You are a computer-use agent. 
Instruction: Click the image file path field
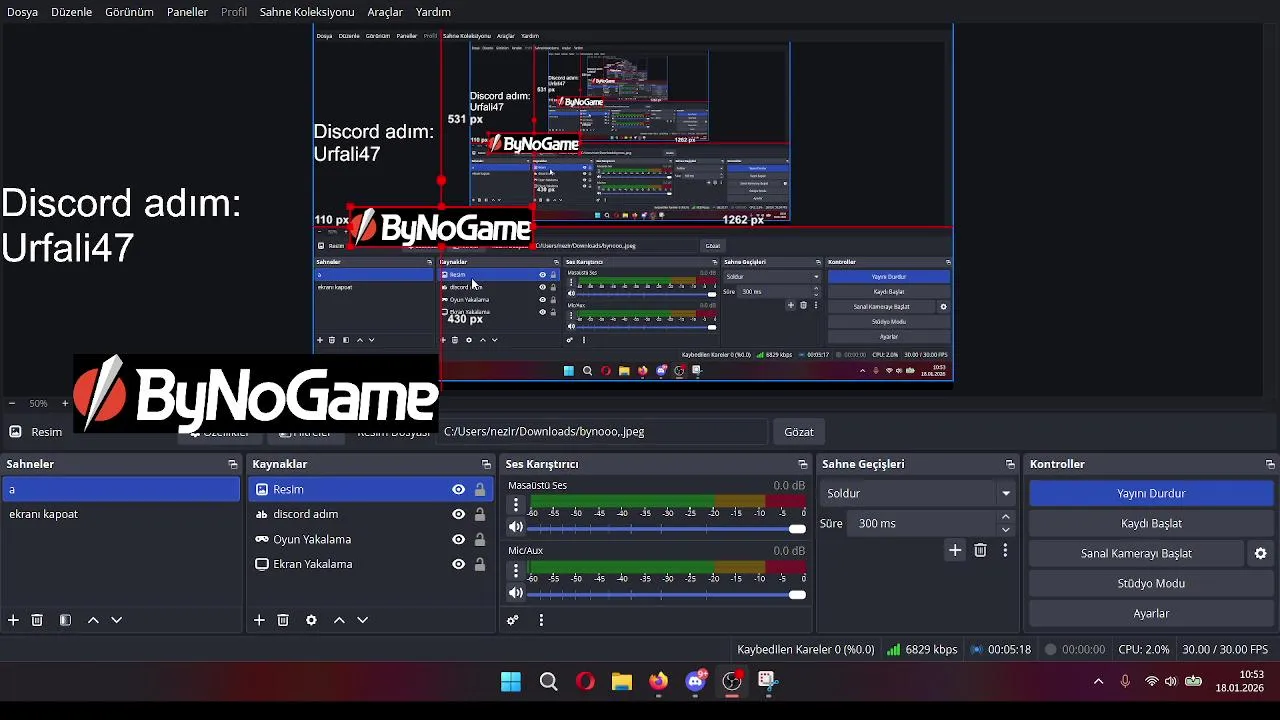point(602,431)
